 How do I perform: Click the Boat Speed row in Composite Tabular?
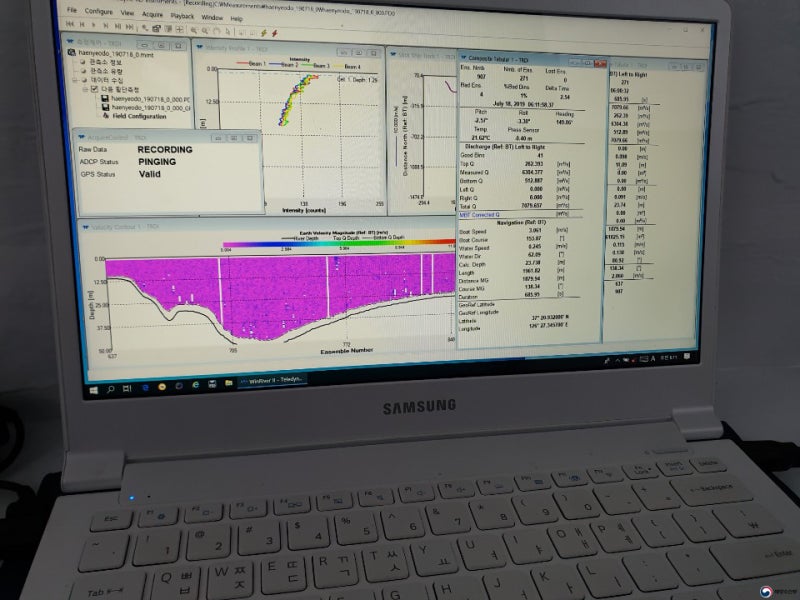[x=514, y=231]
